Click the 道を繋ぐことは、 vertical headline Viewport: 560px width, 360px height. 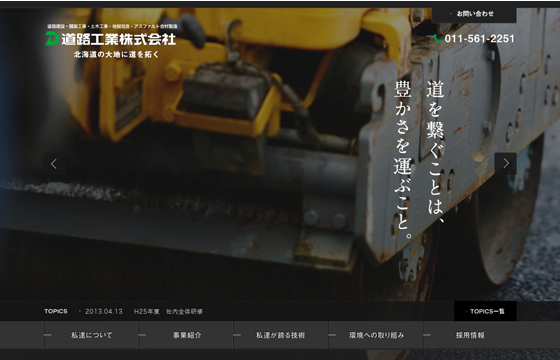pyautogui.click(x=435, y=152)
